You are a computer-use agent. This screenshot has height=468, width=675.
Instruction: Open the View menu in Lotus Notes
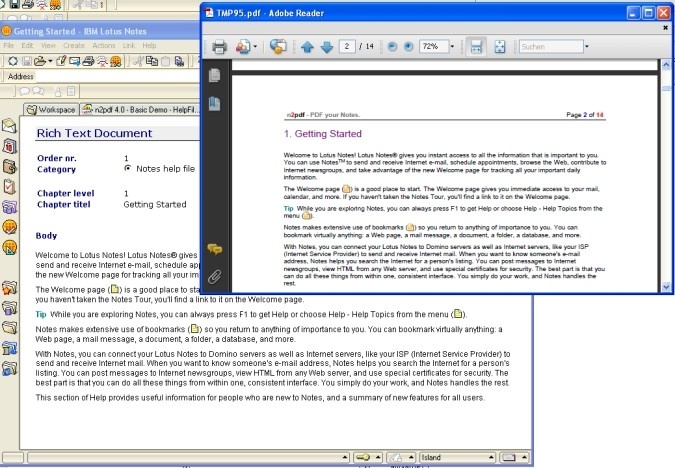48,45
